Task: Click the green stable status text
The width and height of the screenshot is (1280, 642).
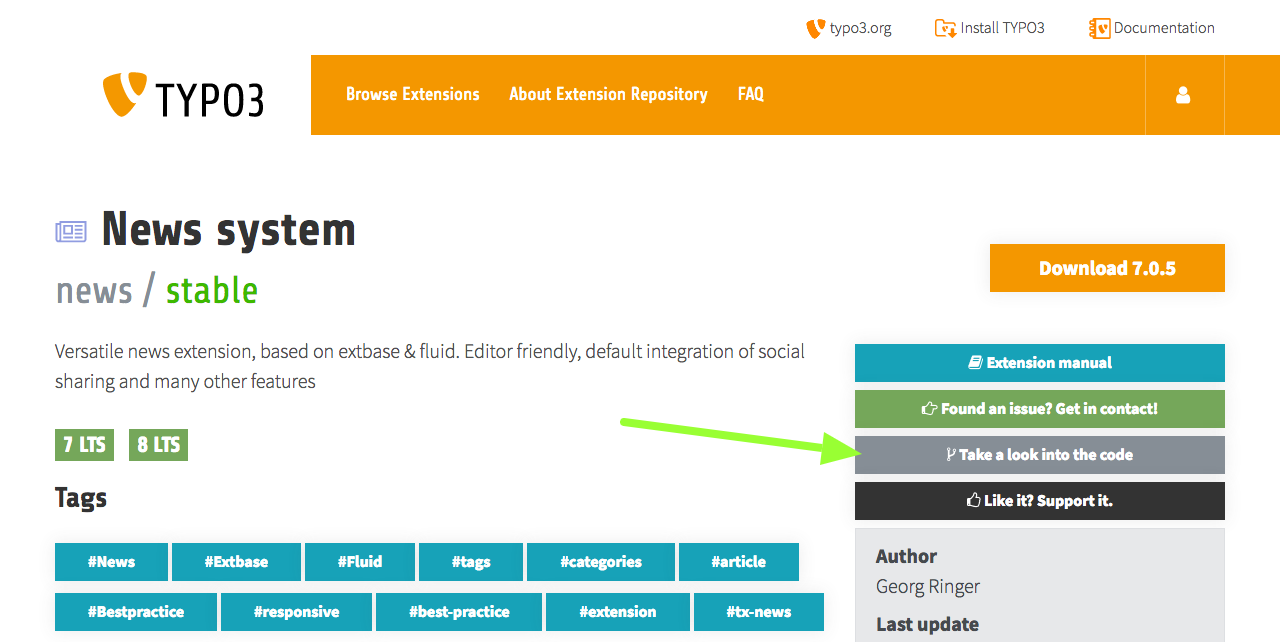Action: [212, 291]
